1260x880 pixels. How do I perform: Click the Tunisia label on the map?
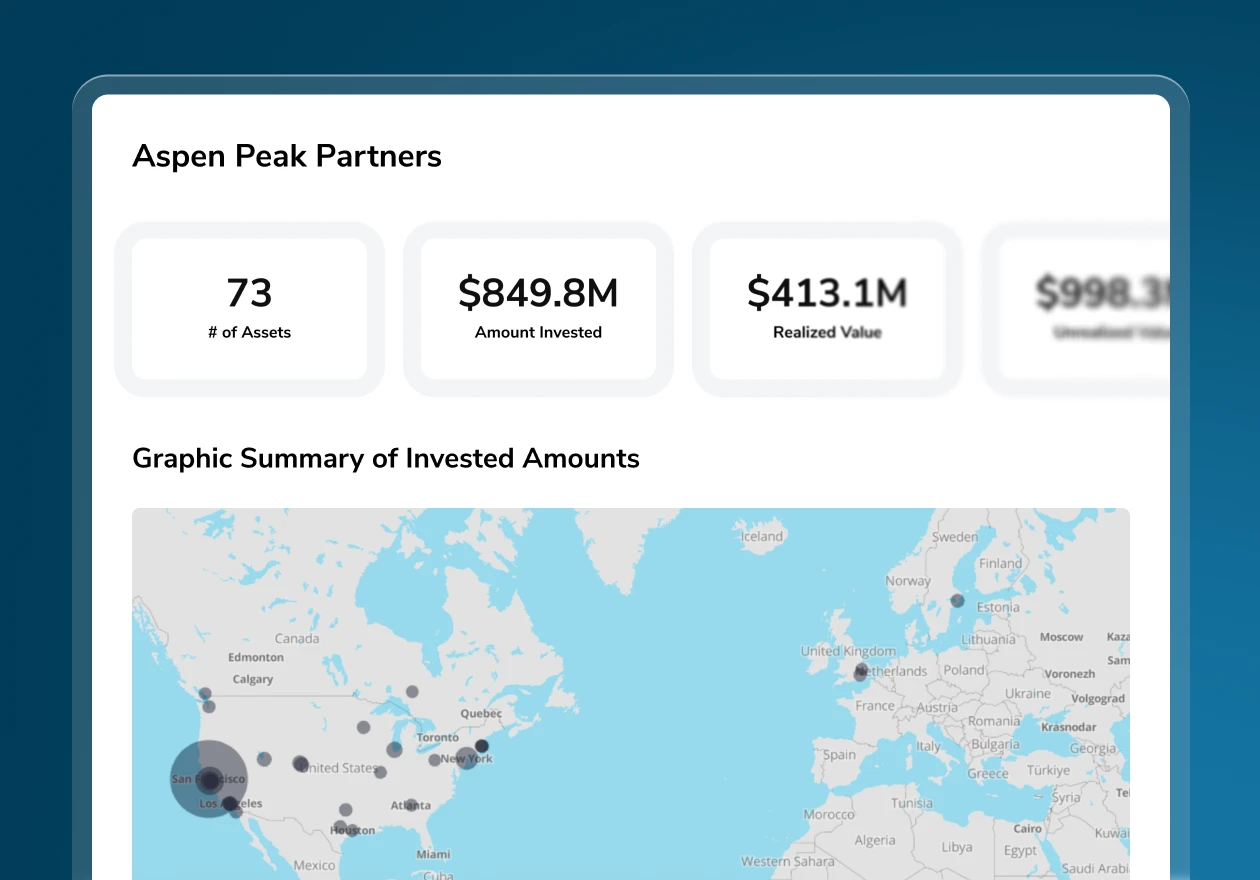(x=911, y=803)
